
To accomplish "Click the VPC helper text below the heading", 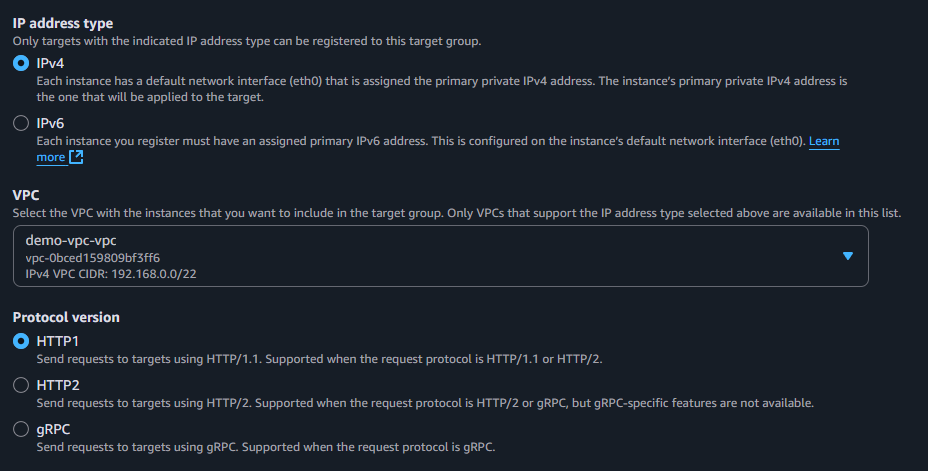I will (456, 213).
